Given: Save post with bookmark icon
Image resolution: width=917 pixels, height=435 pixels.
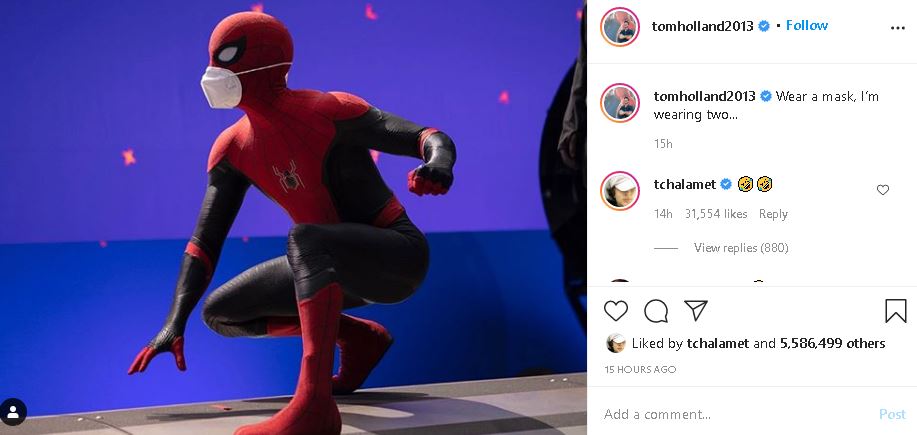Looking at the screenshot, I should pyautogui.click(x=895, y=311).
